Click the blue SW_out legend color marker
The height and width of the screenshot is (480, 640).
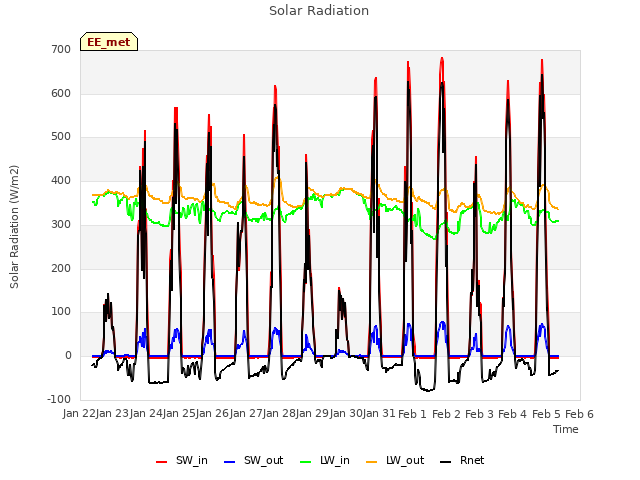(x=230, y=462)
